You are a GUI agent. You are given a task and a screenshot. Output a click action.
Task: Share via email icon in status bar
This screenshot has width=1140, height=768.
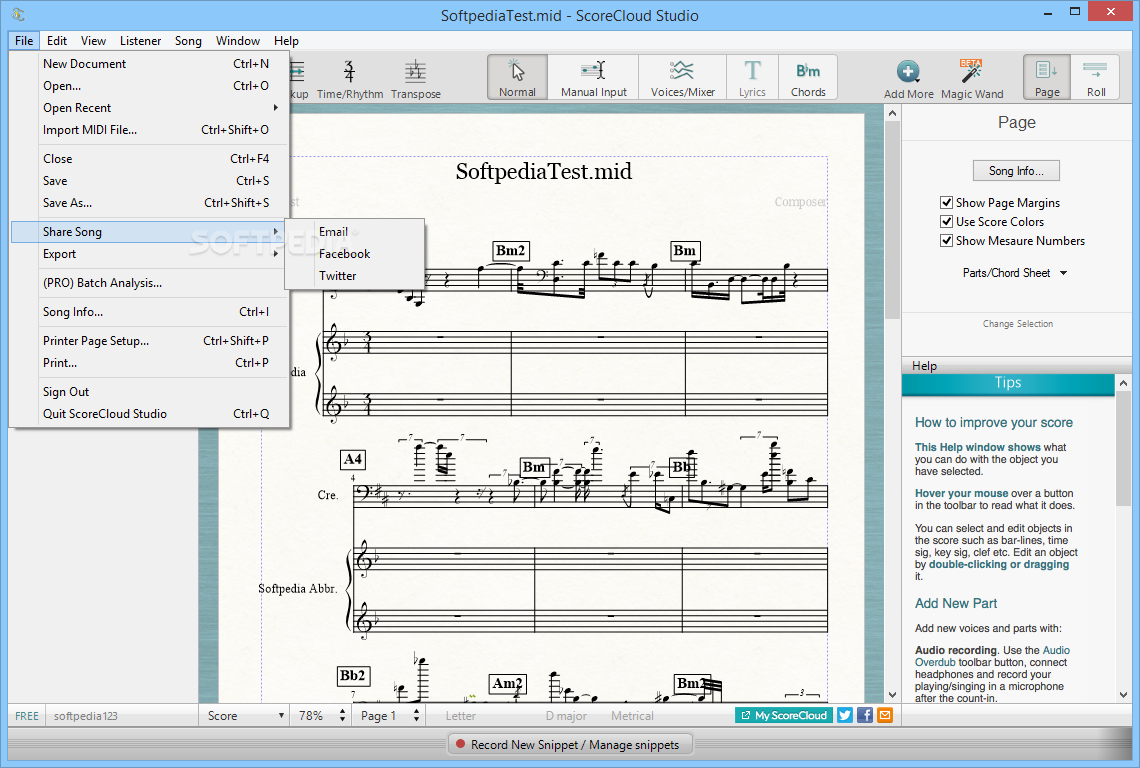click(x=885, y=716)
